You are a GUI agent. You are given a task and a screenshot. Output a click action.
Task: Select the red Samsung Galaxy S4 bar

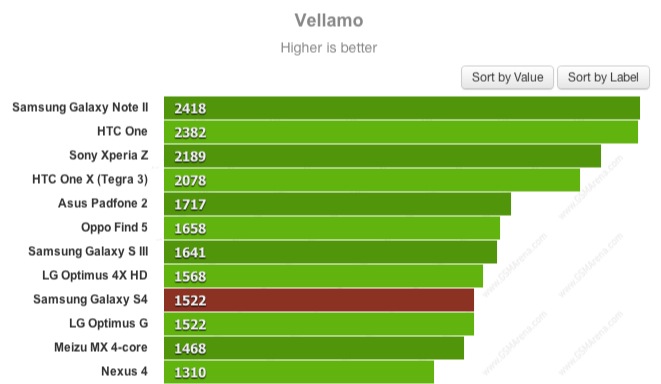pos(319,300)
